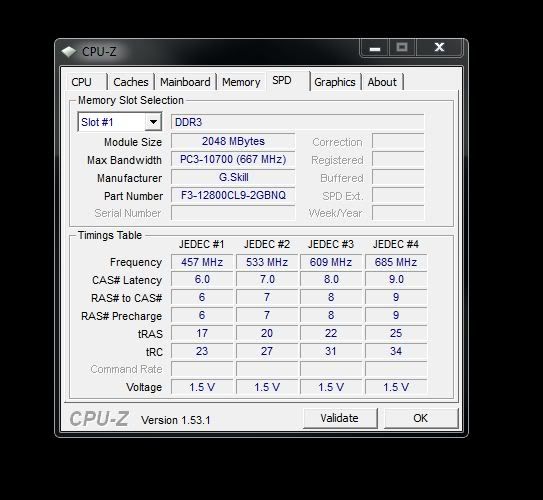Click tRC value 27

(x=267, y=351)
